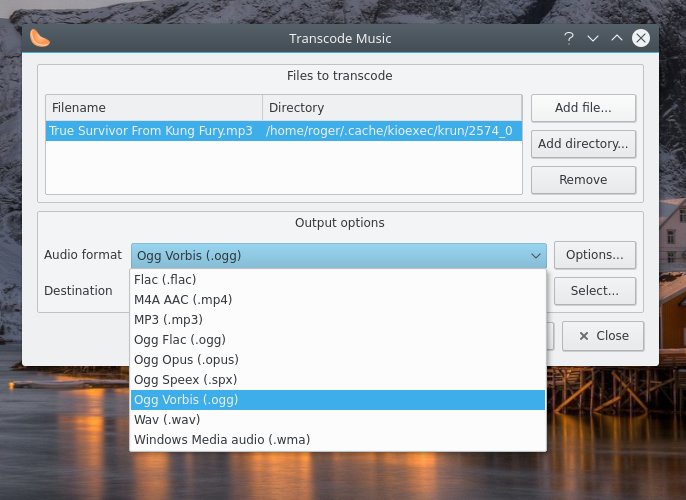This screenshot has width=686, height=500.
Task: Remove the selected file from the list
Action: (x=583, y=179)
